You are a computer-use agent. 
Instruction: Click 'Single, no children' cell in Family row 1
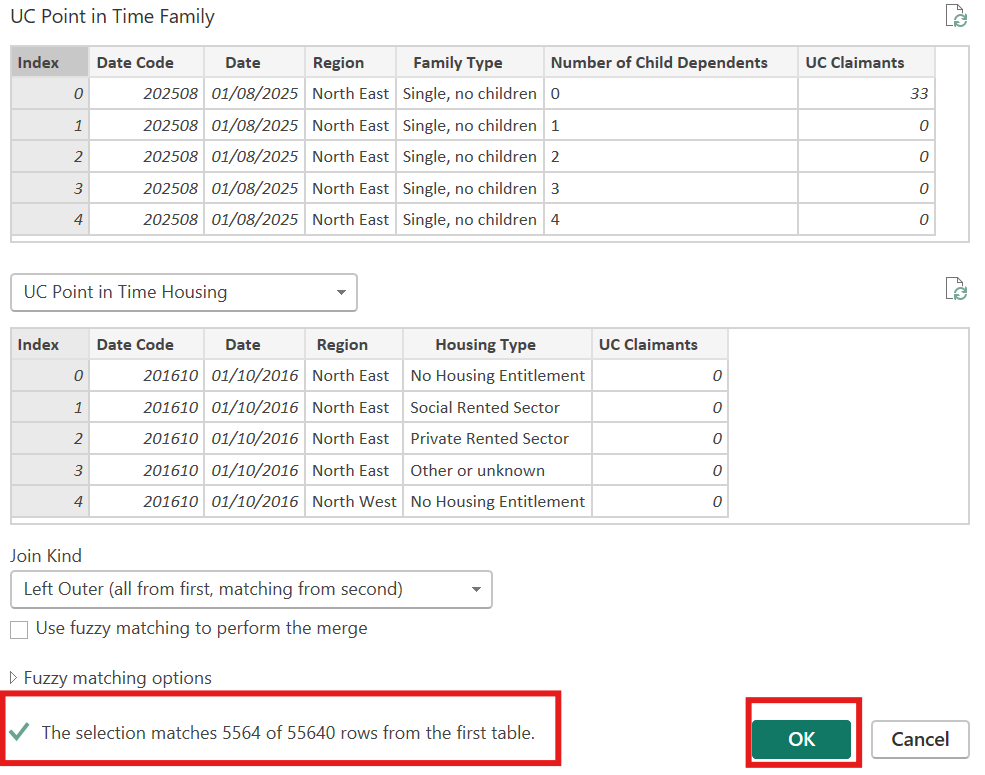[470, 125]
